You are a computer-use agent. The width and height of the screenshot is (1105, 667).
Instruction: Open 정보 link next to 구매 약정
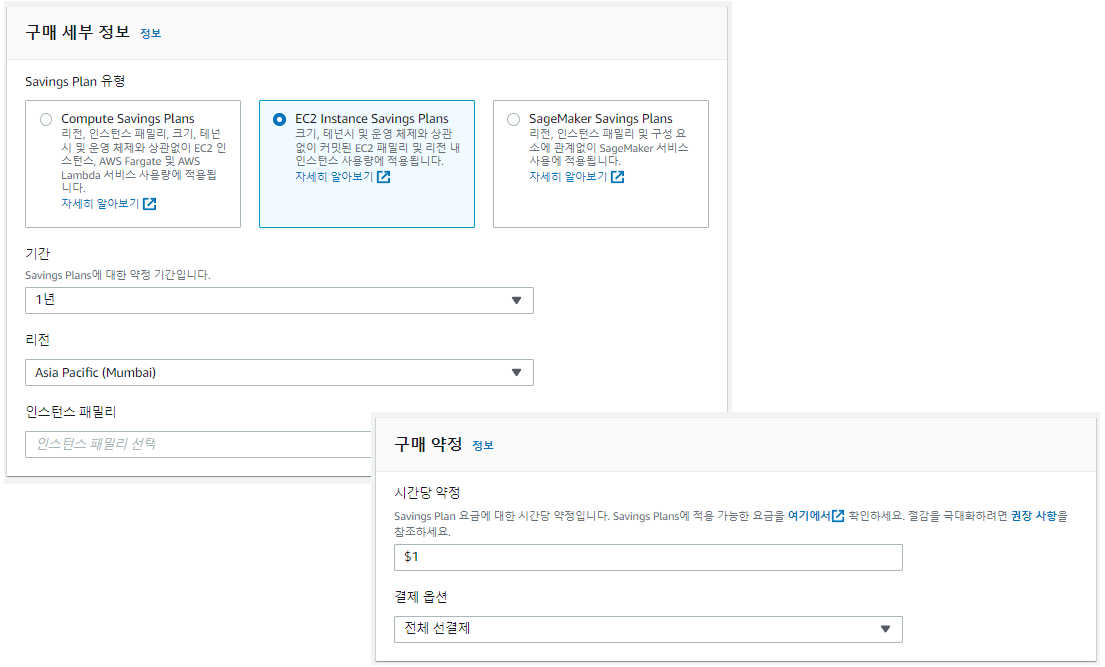click(483, 446)
